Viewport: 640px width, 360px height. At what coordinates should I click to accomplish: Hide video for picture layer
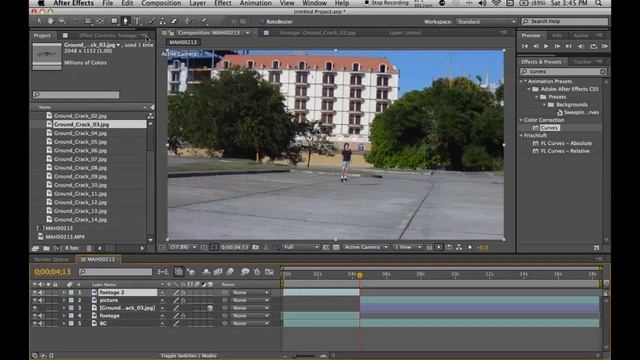point(35,300)
